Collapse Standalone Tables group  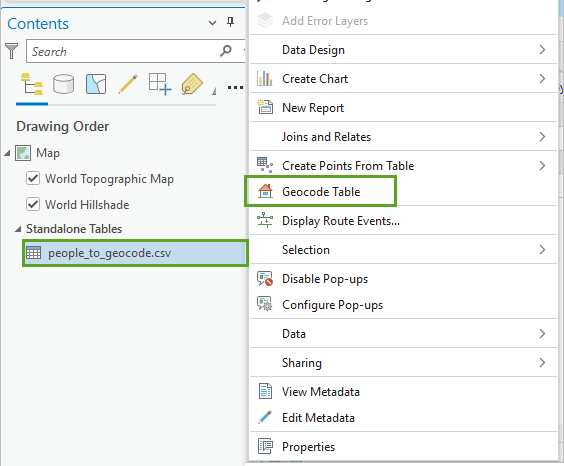click(x=18, y=229)
